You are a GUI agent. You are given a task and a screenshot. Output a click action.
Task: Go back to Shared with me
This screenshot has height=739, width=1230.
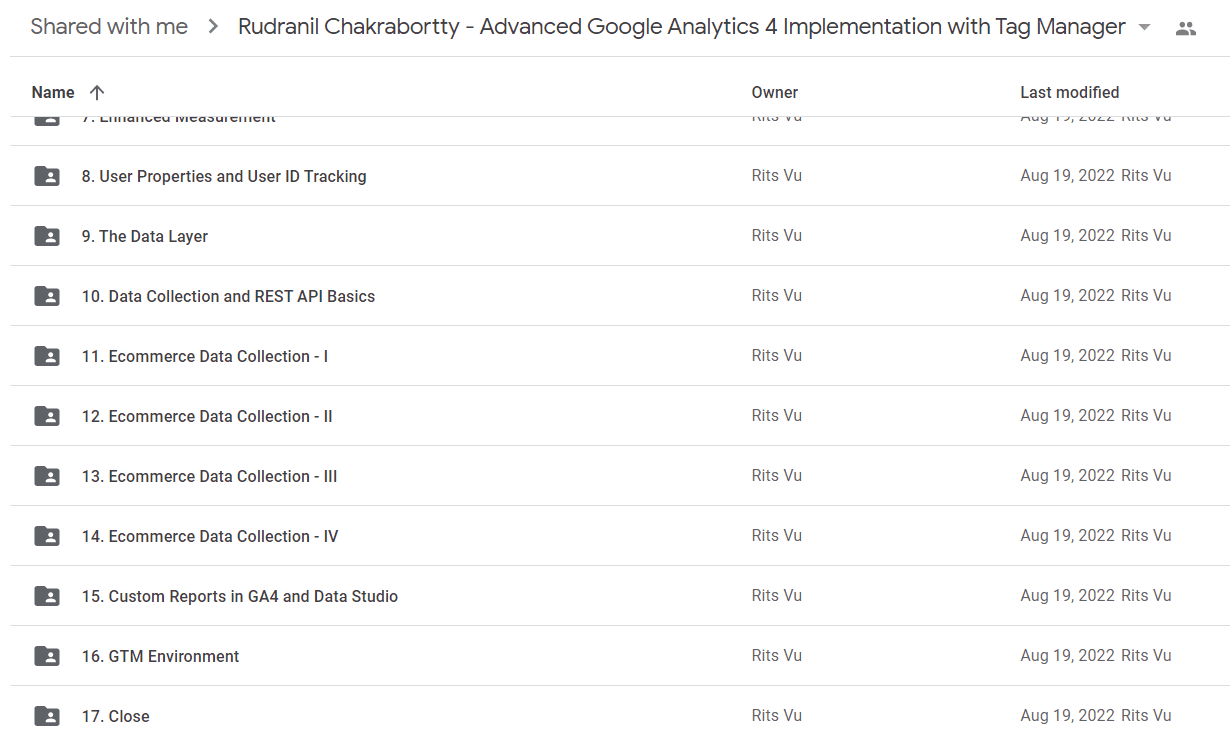[x=109, y=27]
